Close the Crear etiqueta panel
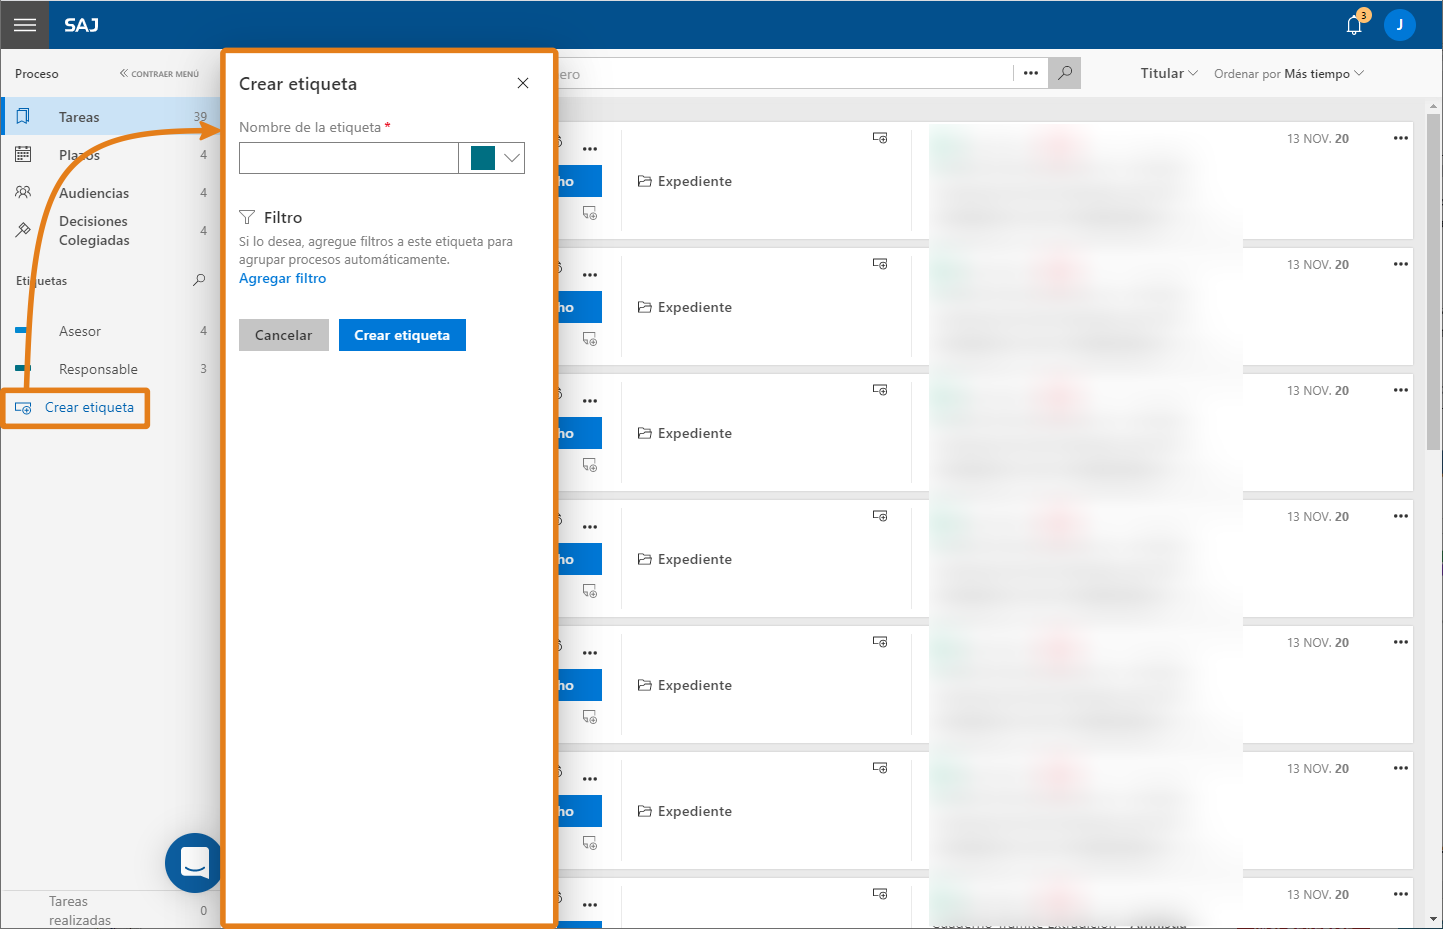The width and height of the screenshot is (1443, 929). point(523,83)
